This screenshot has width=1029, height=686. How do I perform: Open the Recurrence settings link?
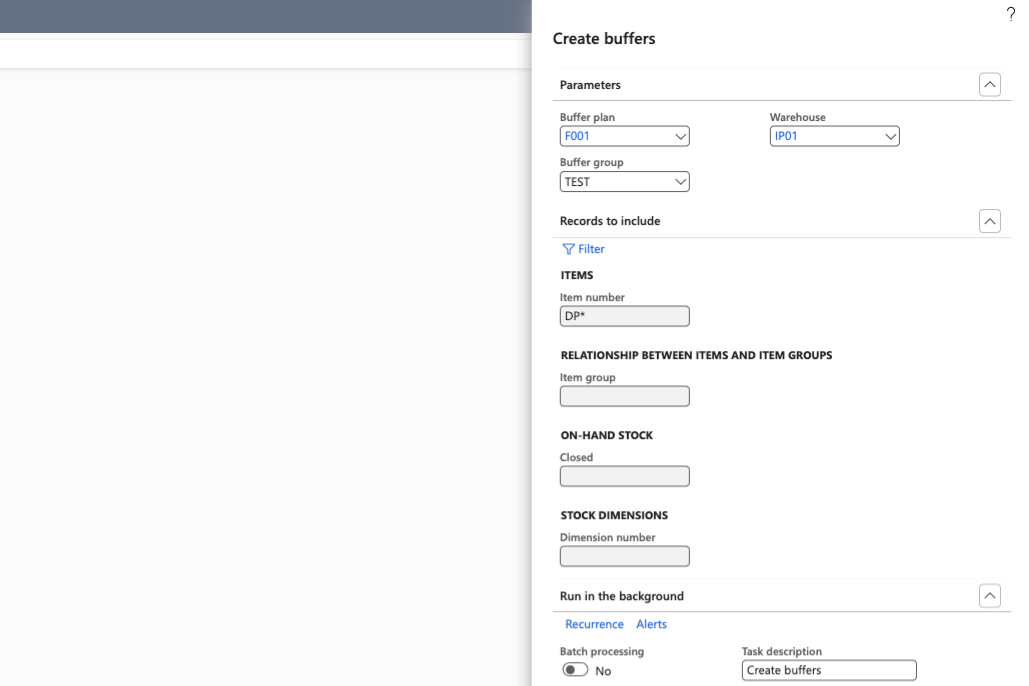pyautogui.click(x=594, y=624)
